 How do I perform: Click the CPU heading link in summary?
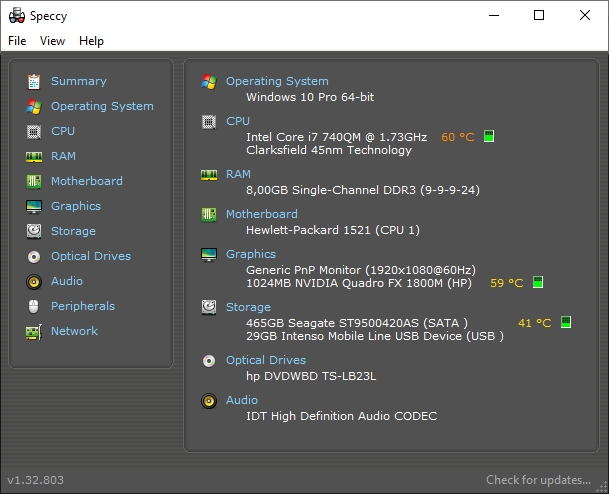click(x=238, y=121)
